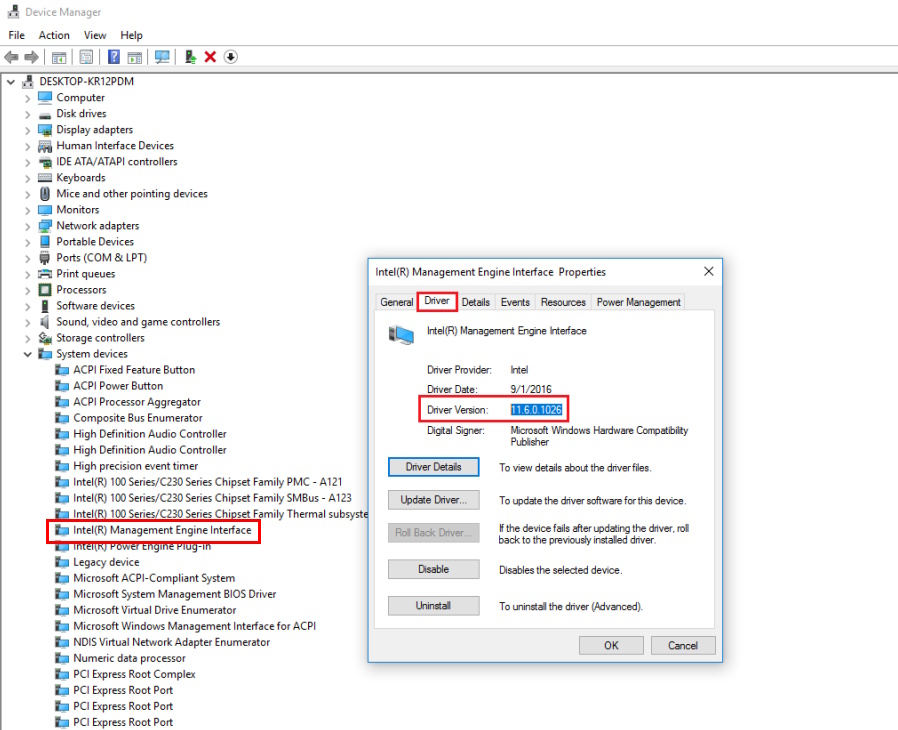Screen dimensions: 898x730
Task: Select Legacy device entry
Action: point(97,563)
